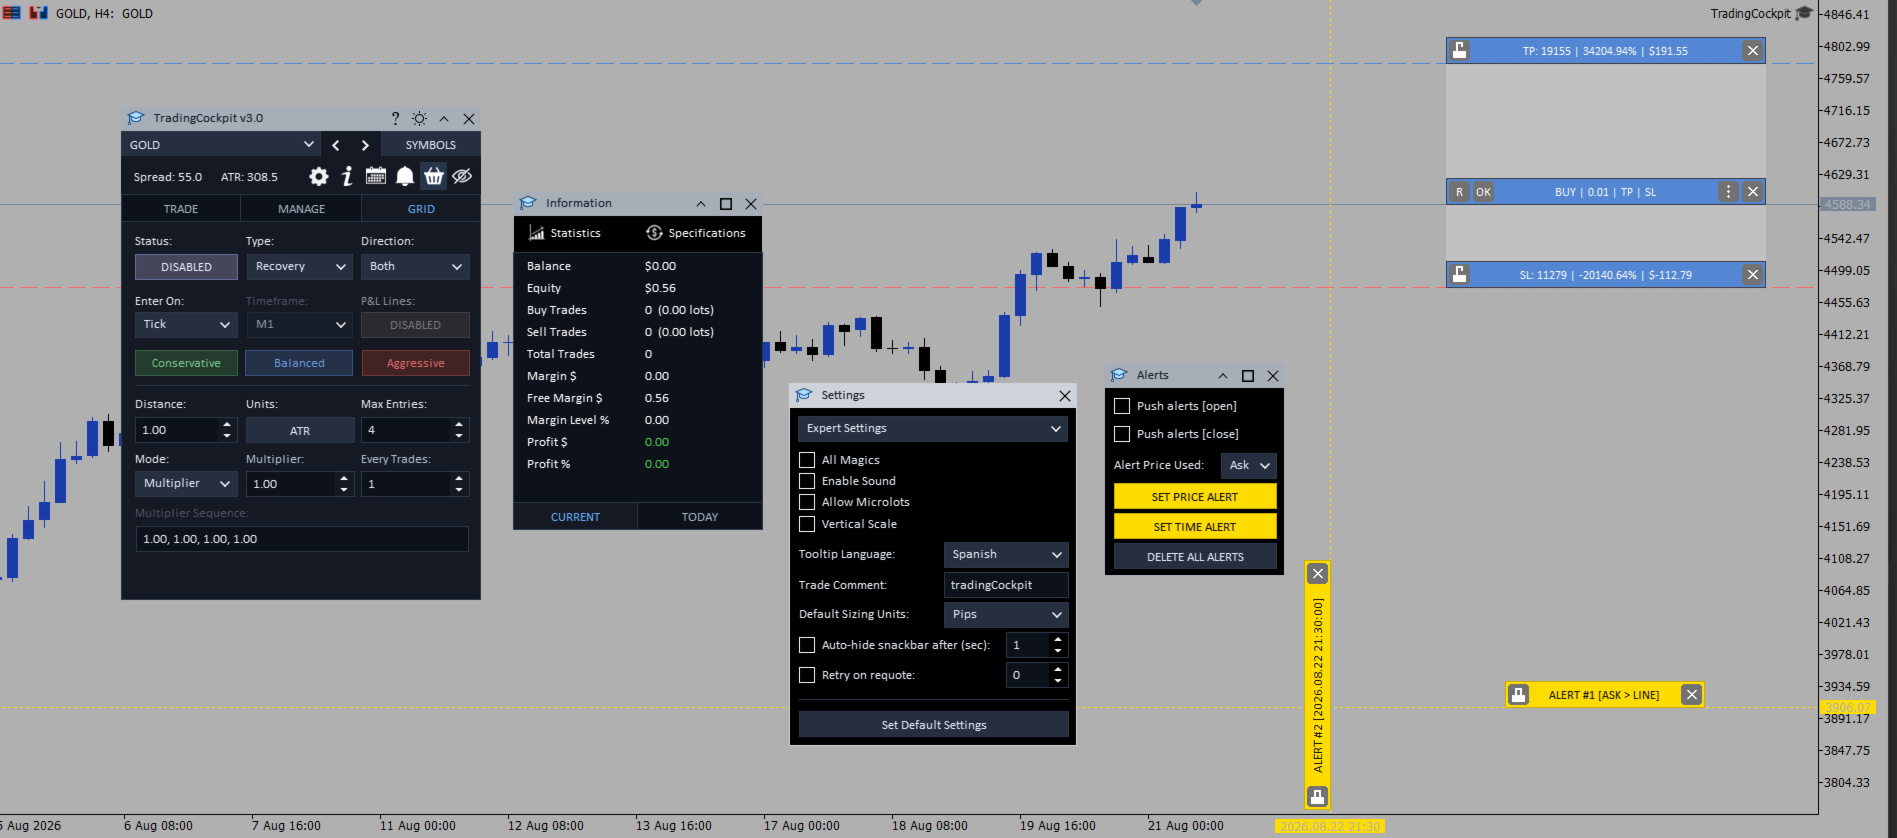Open the Direction Both dropdown
Image resolution: width=1897 pixels, height=838 pixels.
point(415,267)
